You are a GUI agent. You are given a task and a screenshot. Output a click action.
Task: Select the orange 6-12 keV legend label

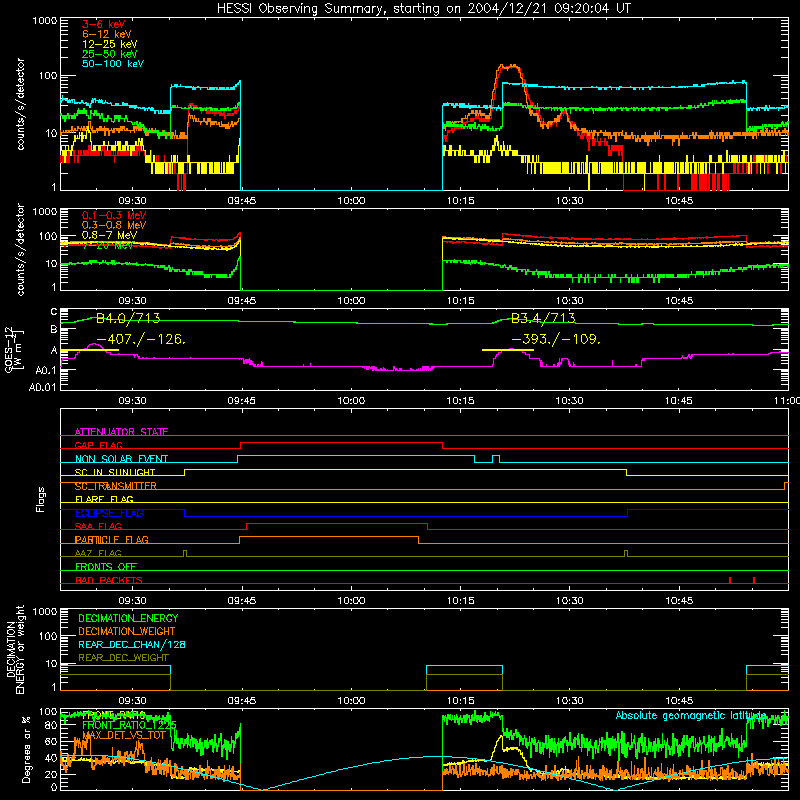[107, 34]
